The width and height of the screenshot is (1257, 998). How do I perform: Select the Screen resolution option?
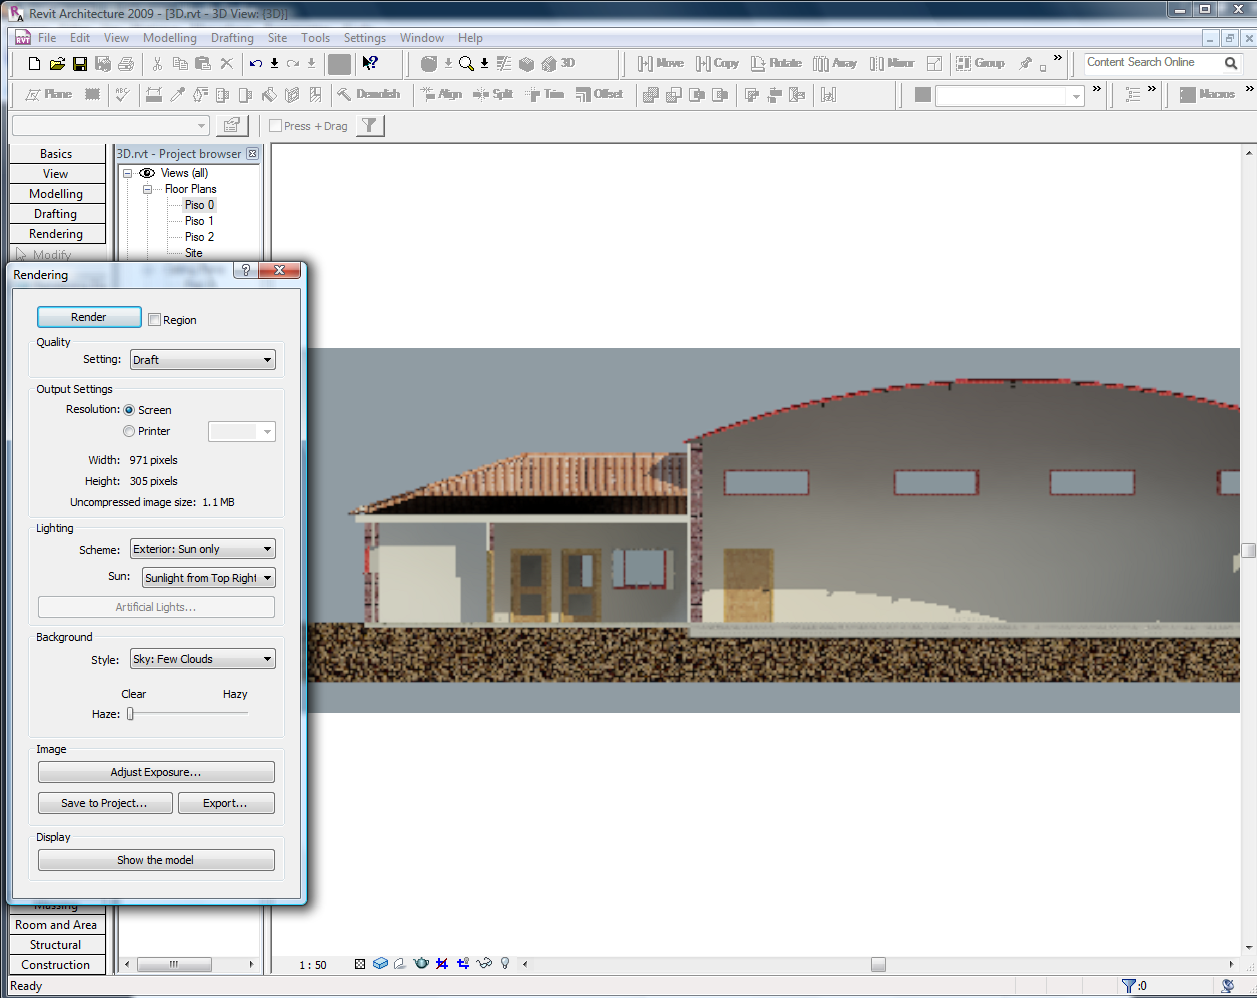(x=129, y=410)
